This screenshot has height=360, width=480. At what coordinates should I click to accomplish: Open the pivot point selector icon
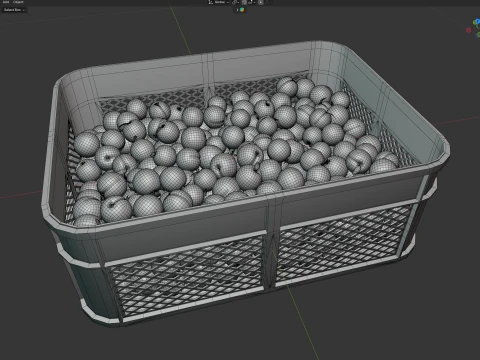[x=236, y=2]
